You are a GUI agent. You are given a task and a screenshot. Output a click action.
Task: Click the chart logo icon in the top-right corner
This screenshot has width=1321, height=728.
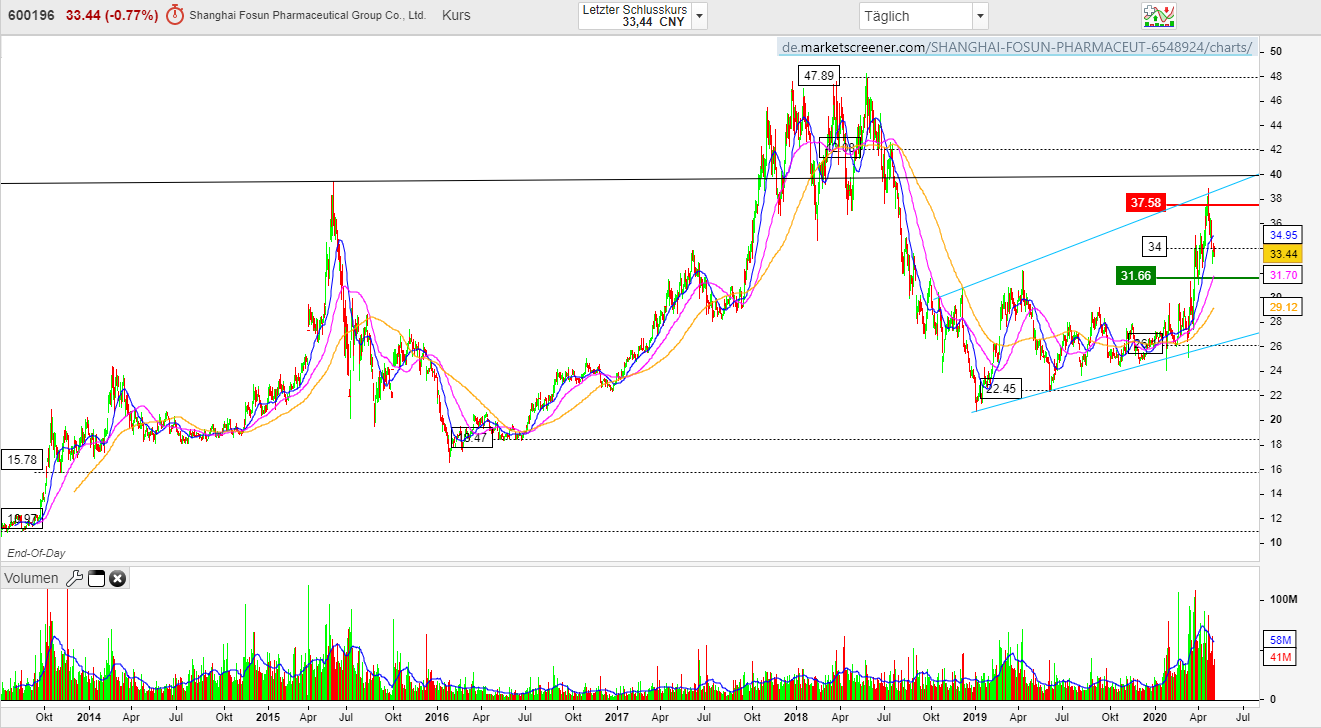tap(1160, 16)
